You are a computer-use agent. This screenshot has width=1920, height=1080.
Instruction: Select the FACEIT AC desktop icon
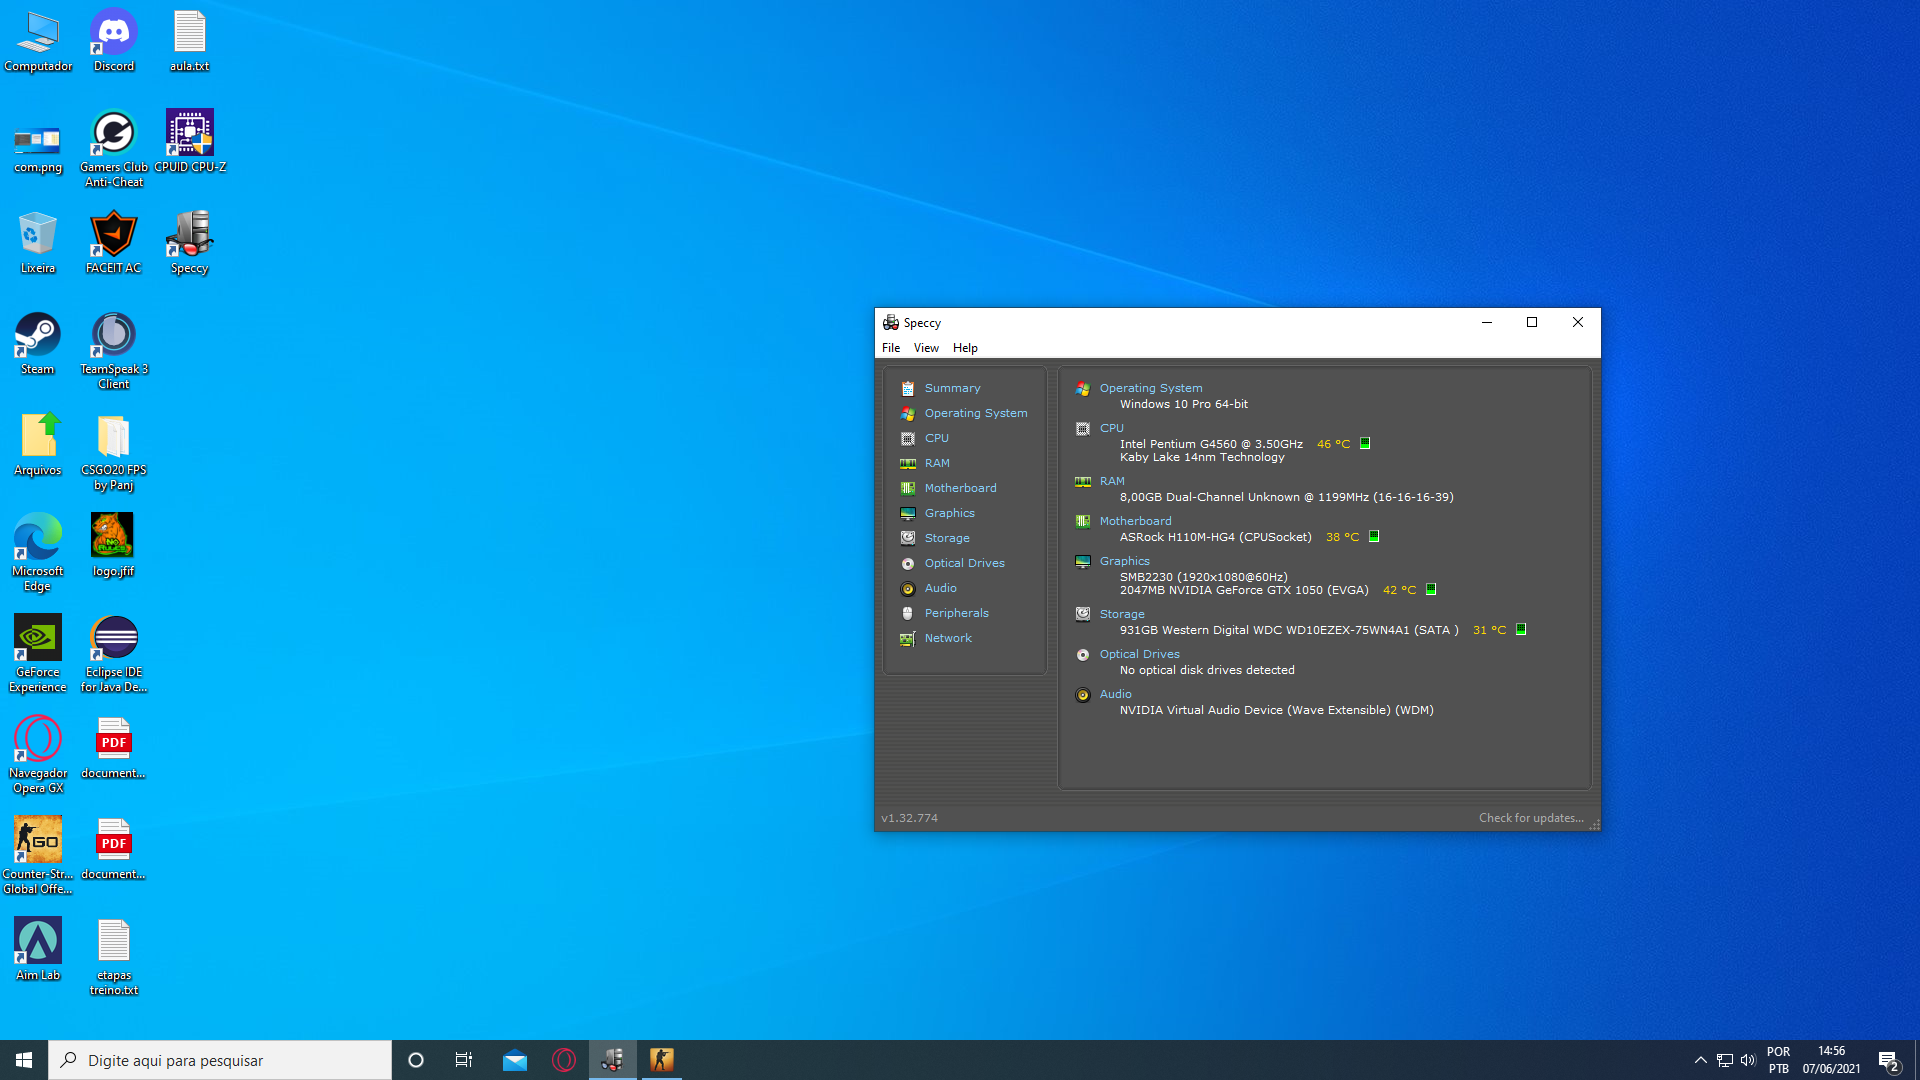pyautogui.click(x=114, y=242)
